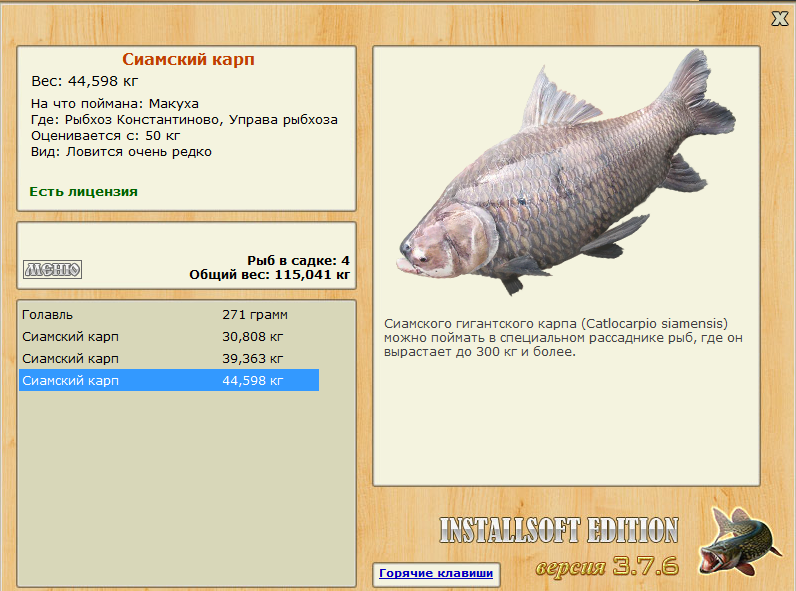Select Голавль 271 грамм in the list

pos(169,315)
